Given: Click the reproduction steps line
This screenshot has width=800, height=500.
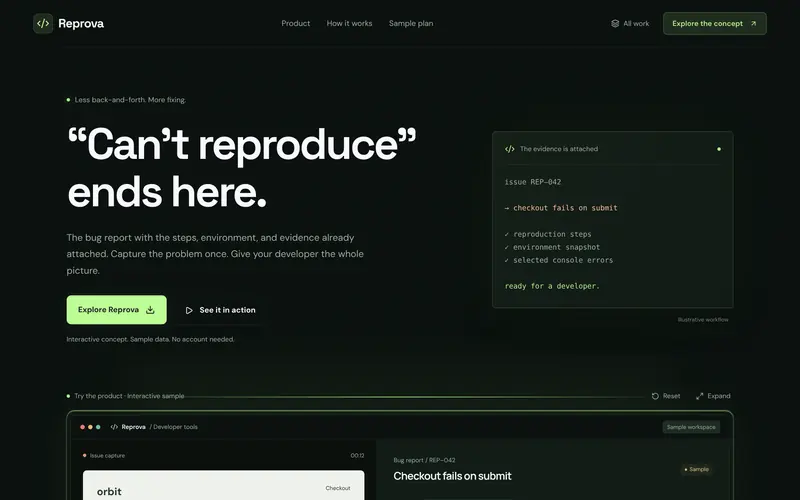Looking at the screenshot, I should tap(548, 234).
